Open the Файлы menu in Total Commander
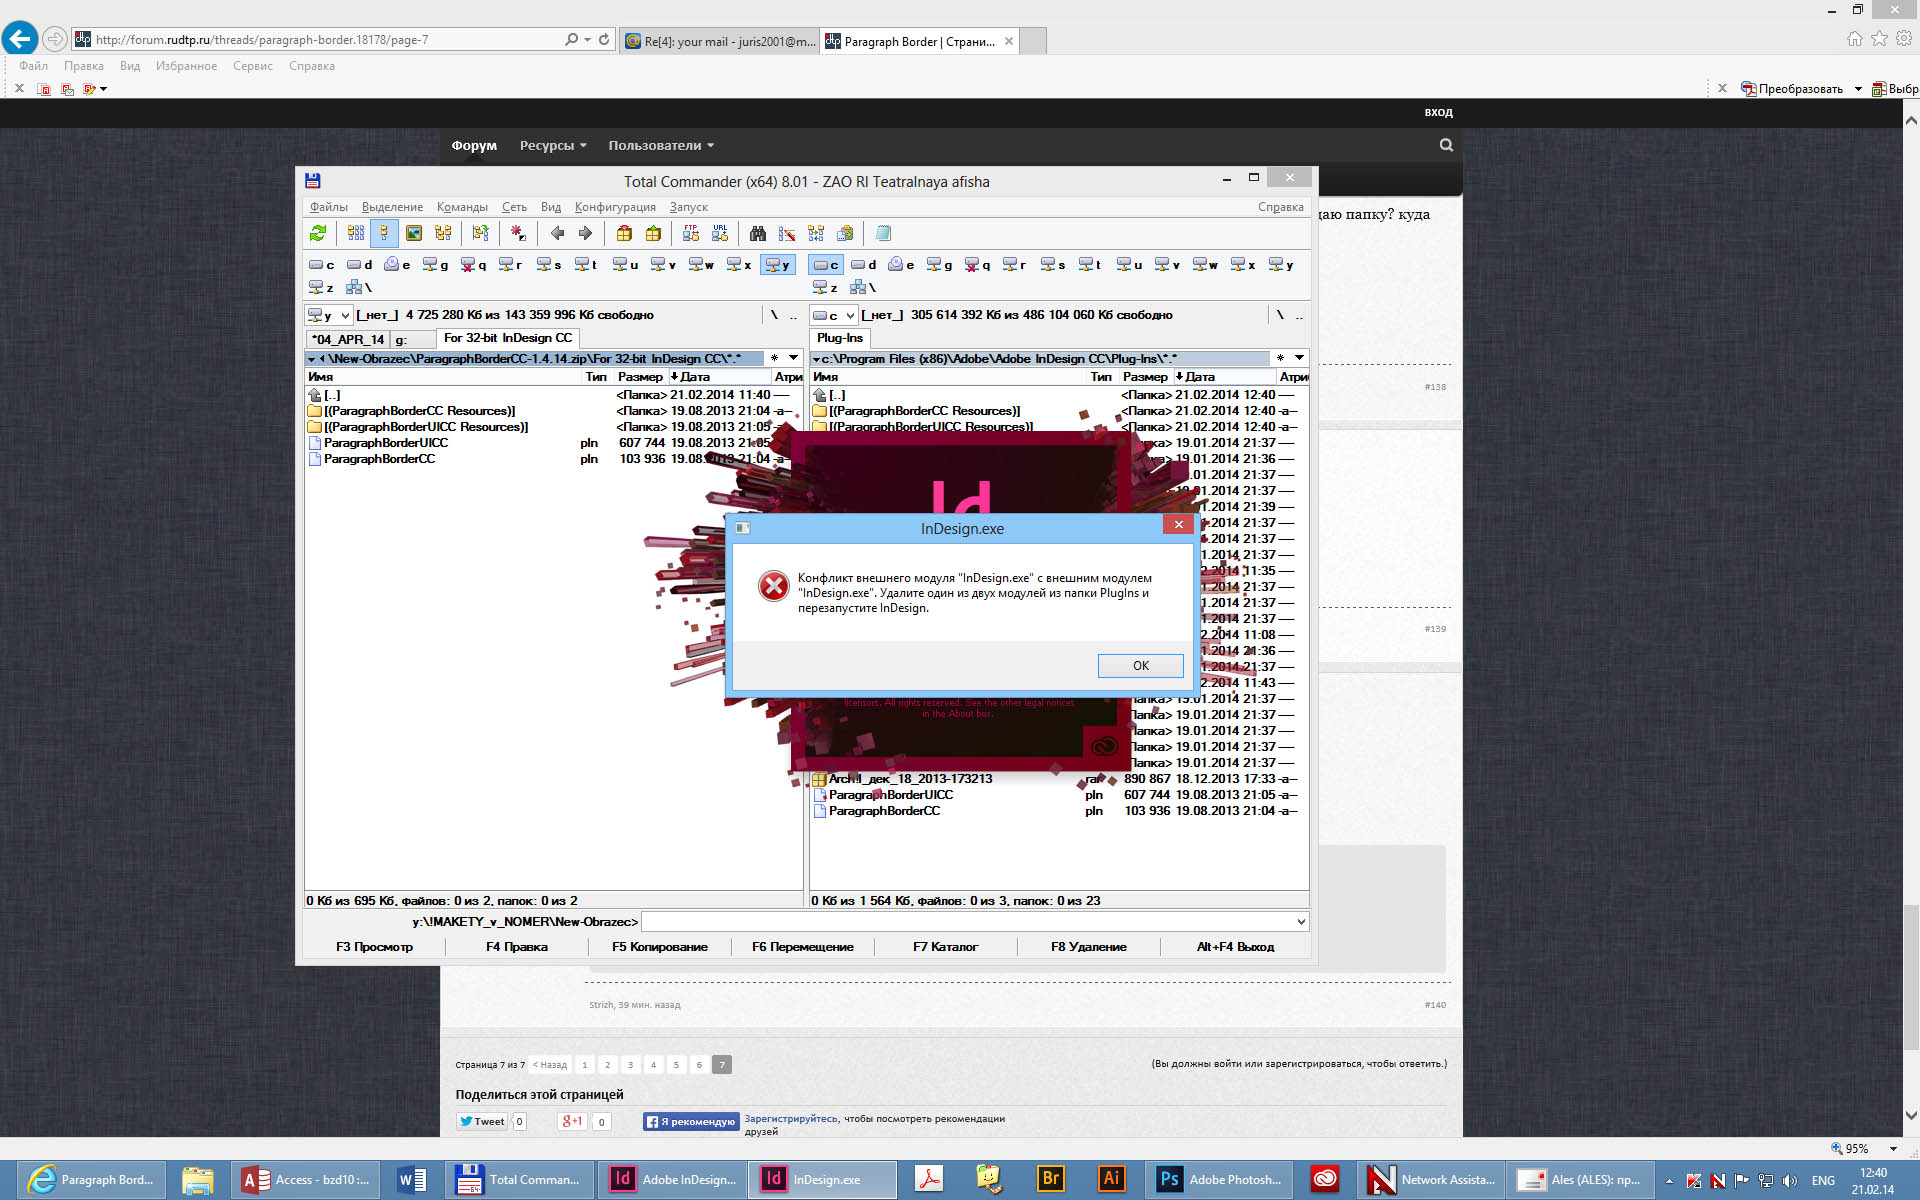Image resolution: width=1920 pixels, height=1200 pixels. click(328, 207)
